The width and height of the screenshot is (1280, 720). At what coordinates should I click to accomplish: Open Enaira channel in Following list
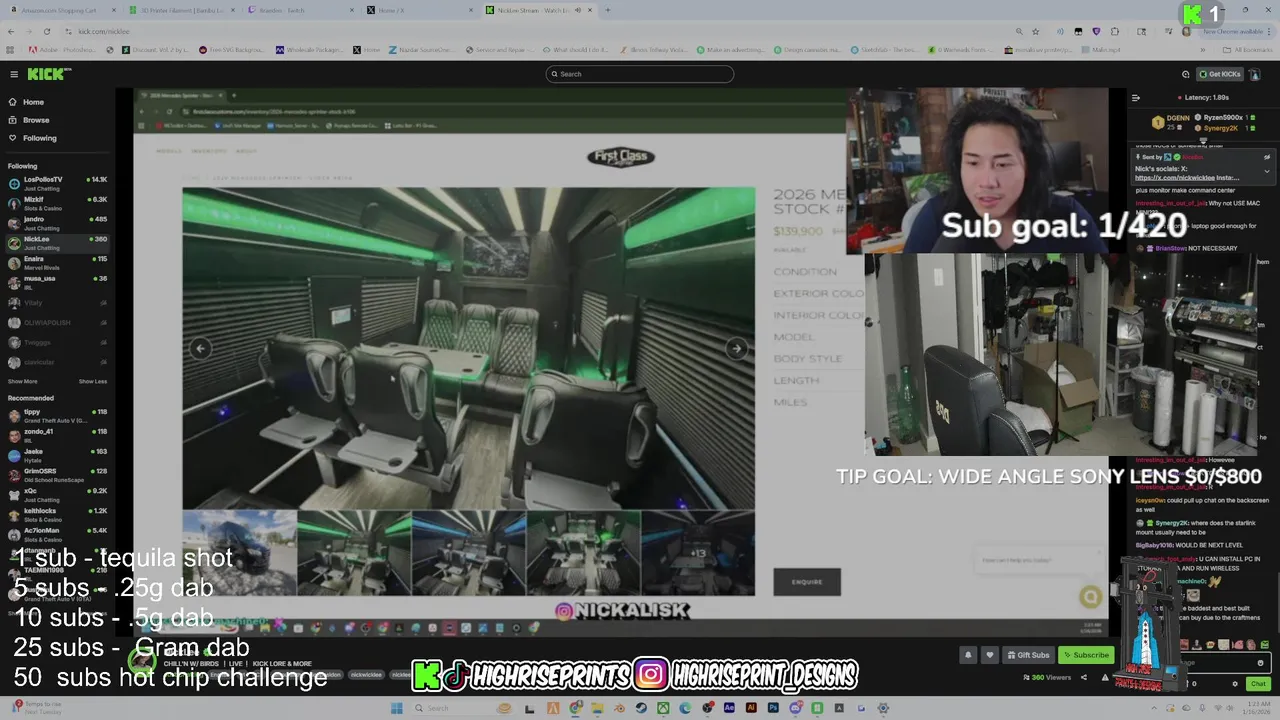pyautogui.click(x=57, y=262)
